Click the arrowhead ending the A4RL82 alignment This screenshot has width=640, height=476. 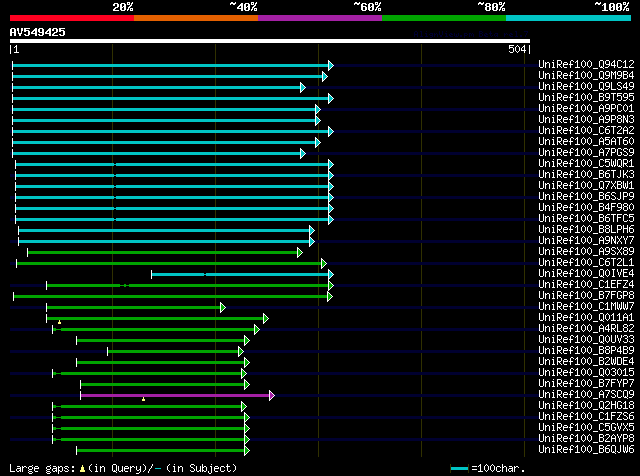click(x=257, y=329)
